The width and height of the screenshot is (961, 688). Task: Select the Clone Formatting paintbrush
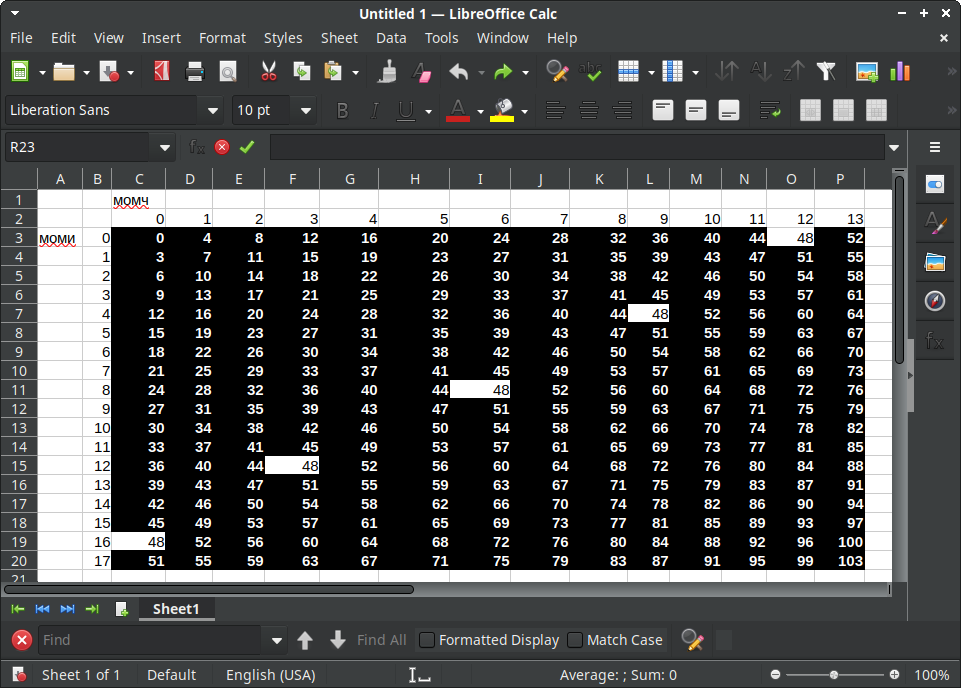(x=387, y=72)
